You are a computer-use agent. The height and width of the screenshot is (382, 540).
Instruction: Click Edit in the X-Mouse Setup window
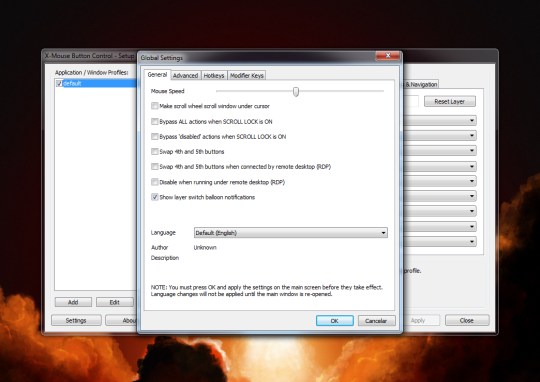click(x=114, y=302)
